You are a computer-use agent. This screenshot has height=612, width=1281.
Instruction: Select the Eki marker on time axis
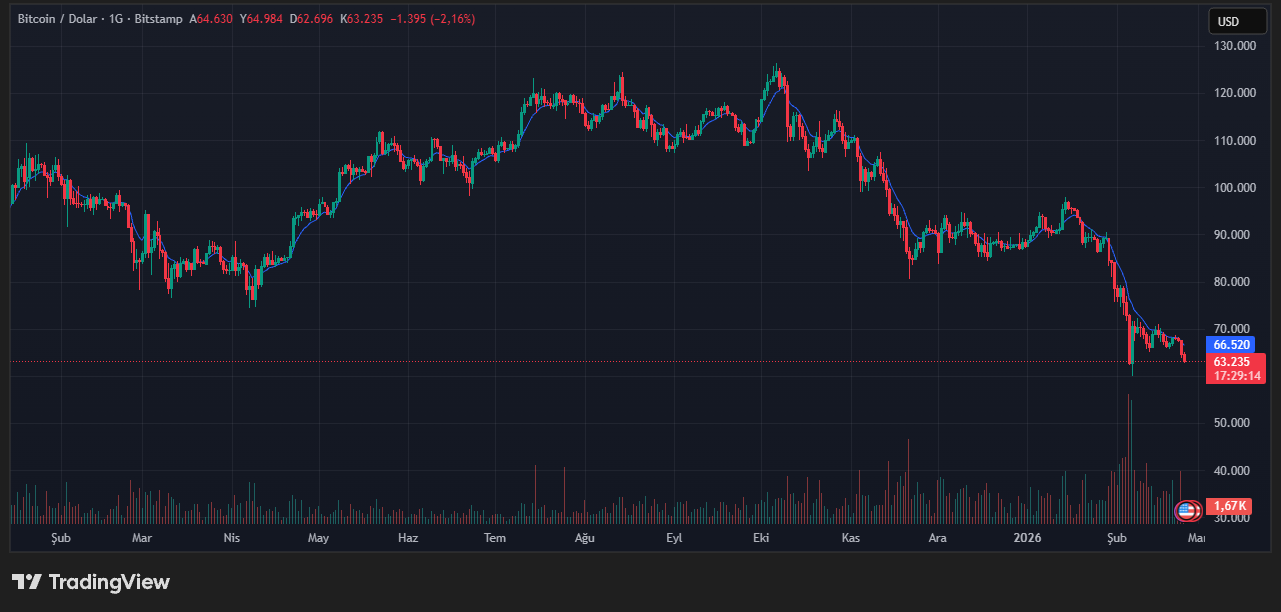point(761,538)
